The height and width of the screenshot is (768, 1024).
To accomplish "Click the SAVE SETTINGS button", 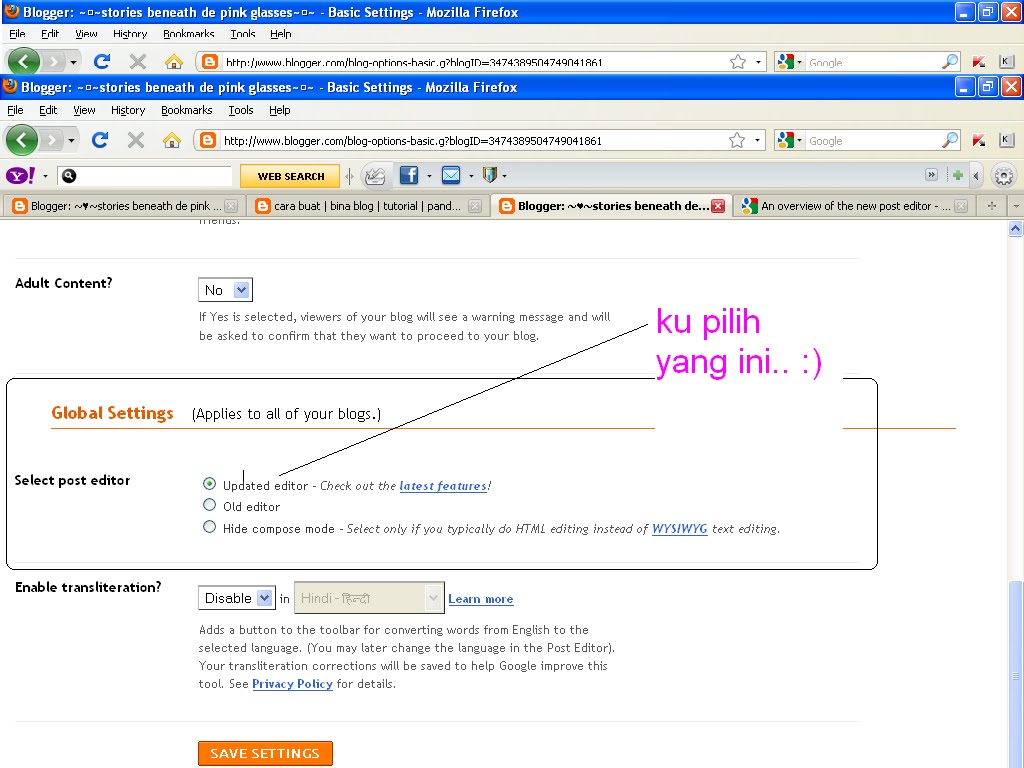I will click(265, 753).
